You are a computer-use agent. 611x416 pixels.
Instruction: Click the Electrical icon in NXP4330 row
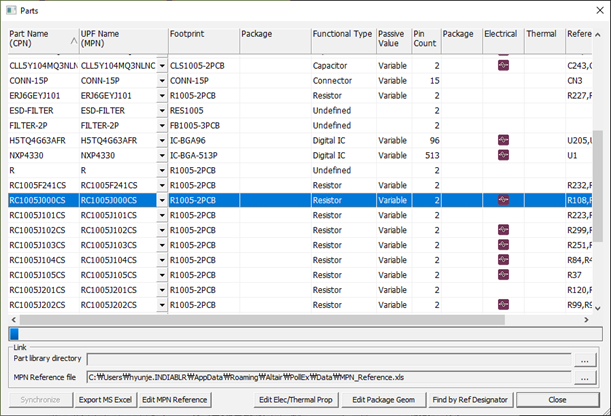tap(503, 155)
